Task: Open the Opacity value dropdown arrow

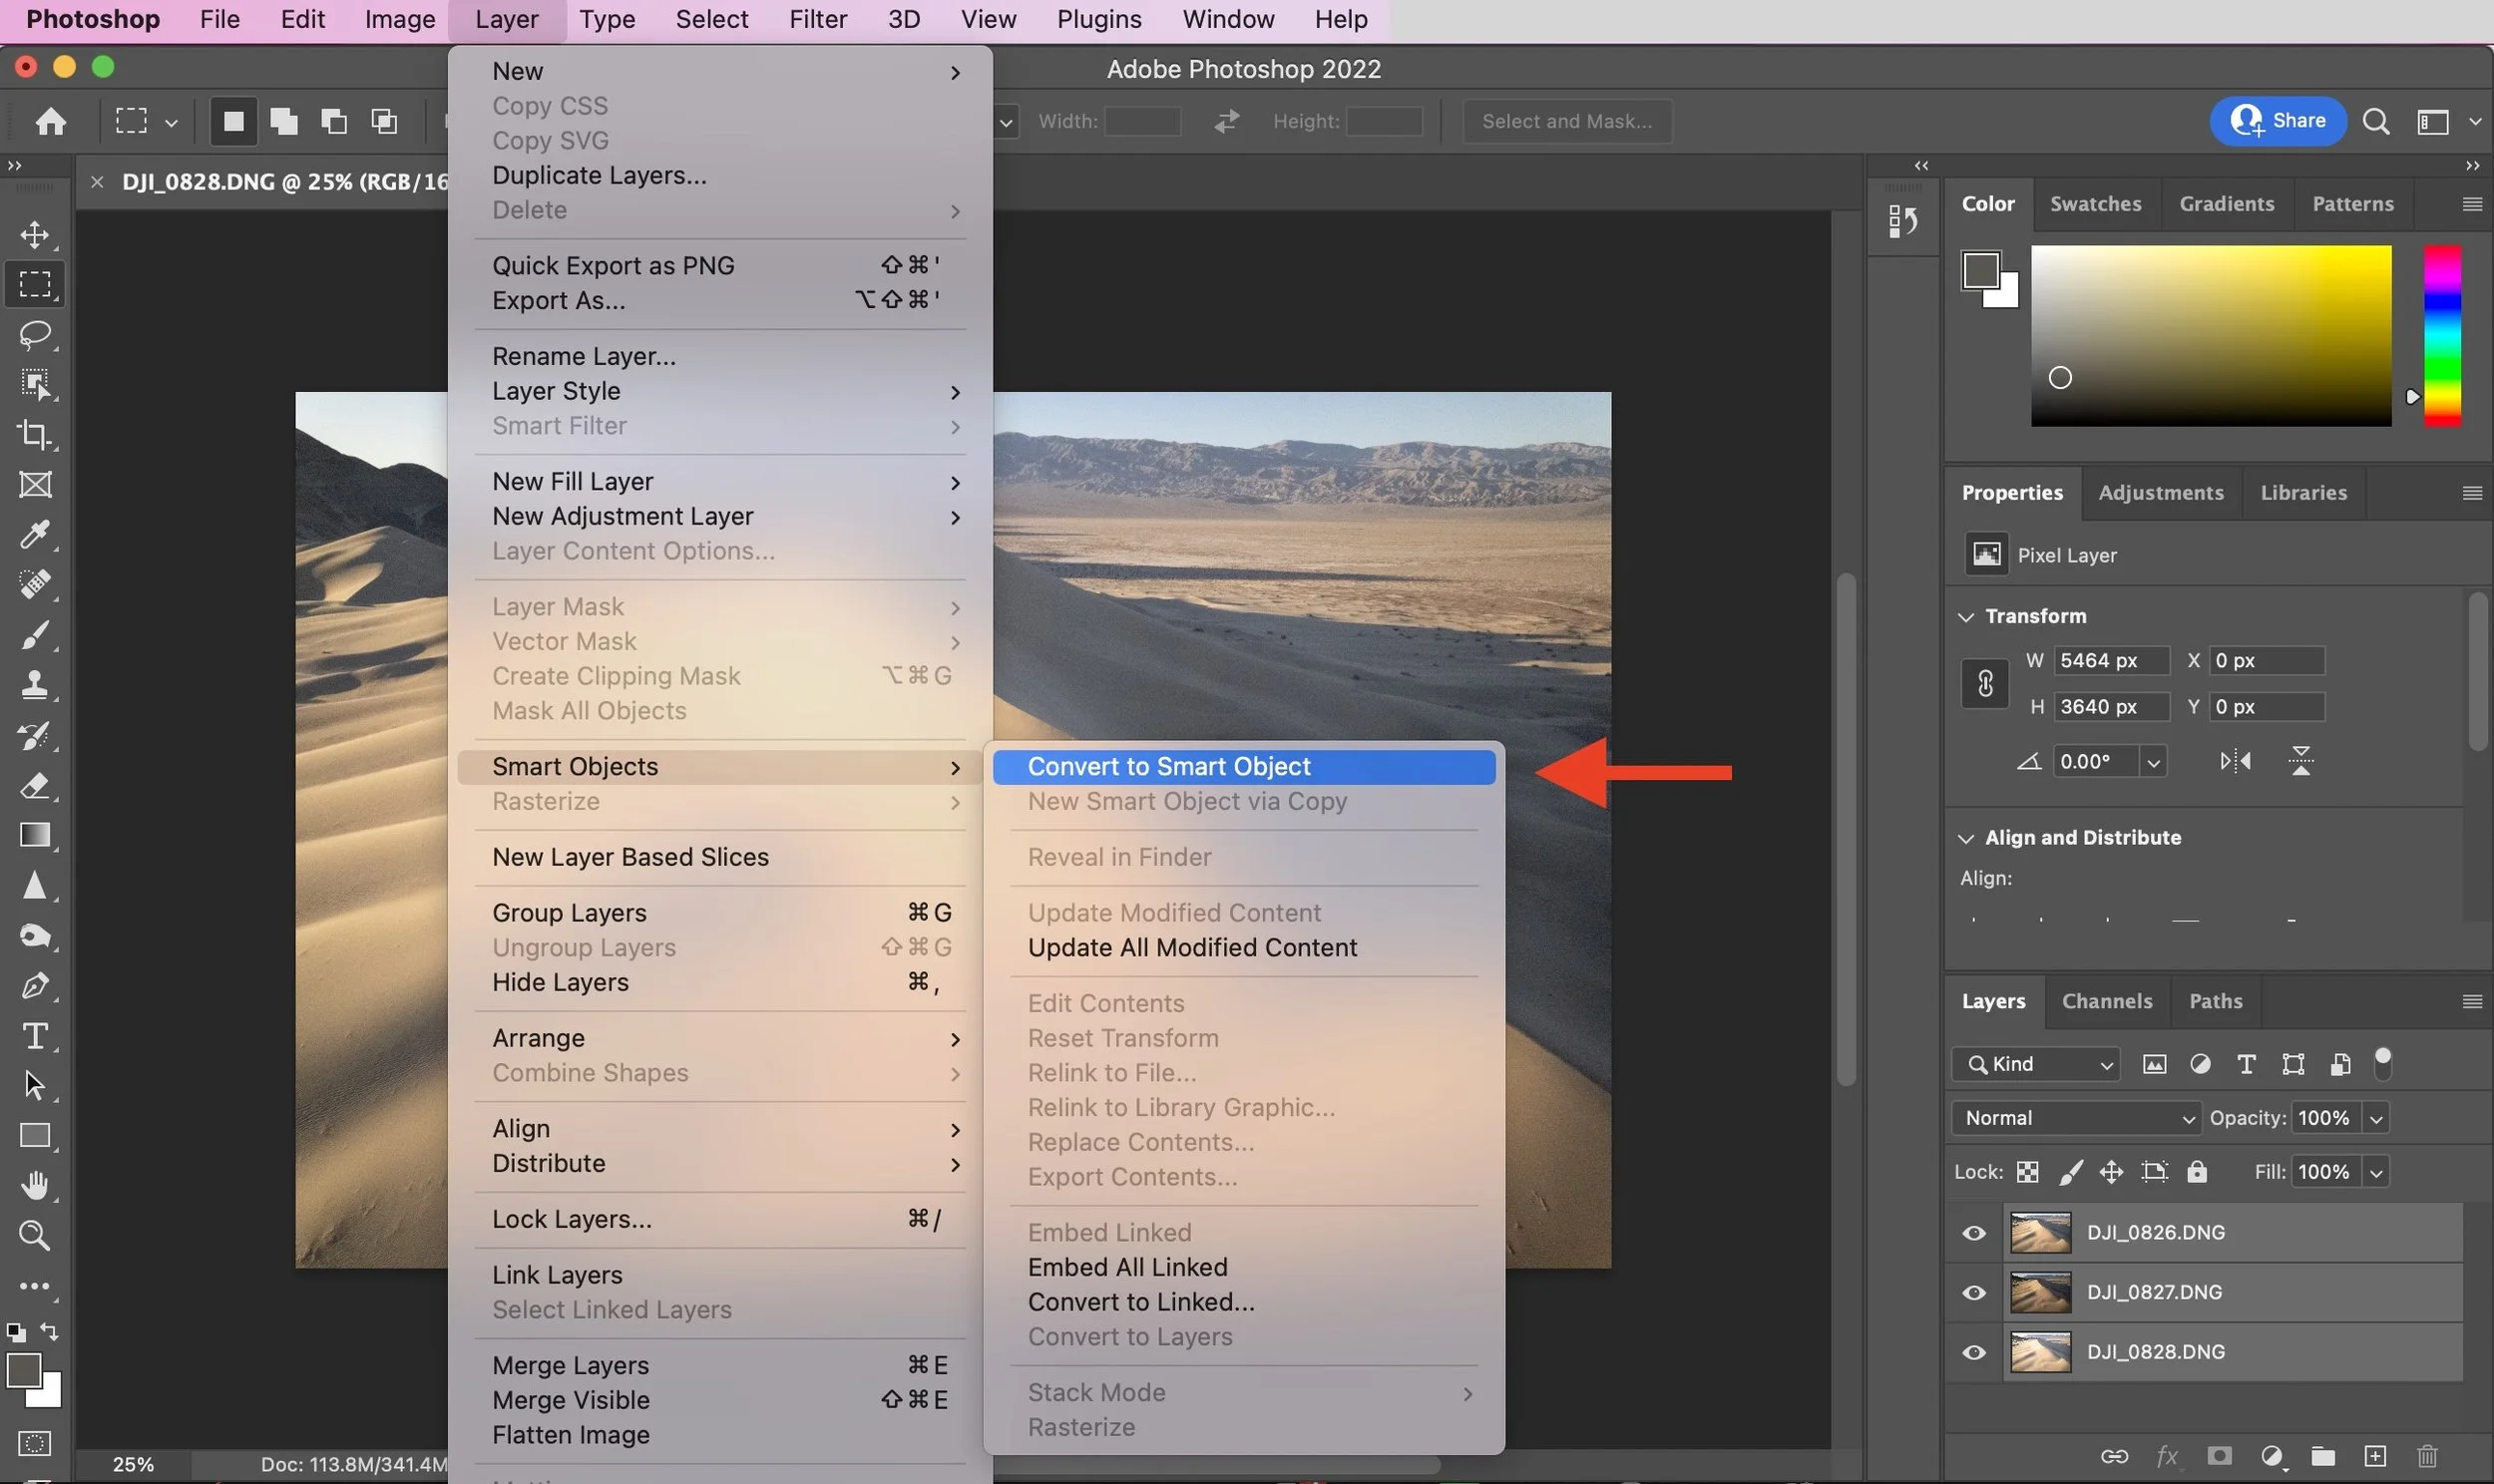Action: click(2376, 1119)
